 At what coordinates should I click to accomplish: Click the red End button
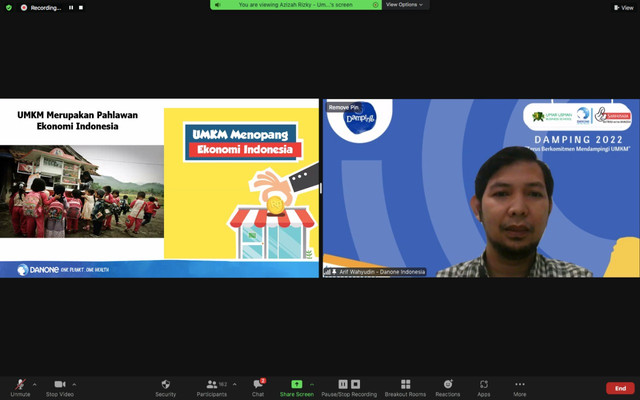click(620, 388)
